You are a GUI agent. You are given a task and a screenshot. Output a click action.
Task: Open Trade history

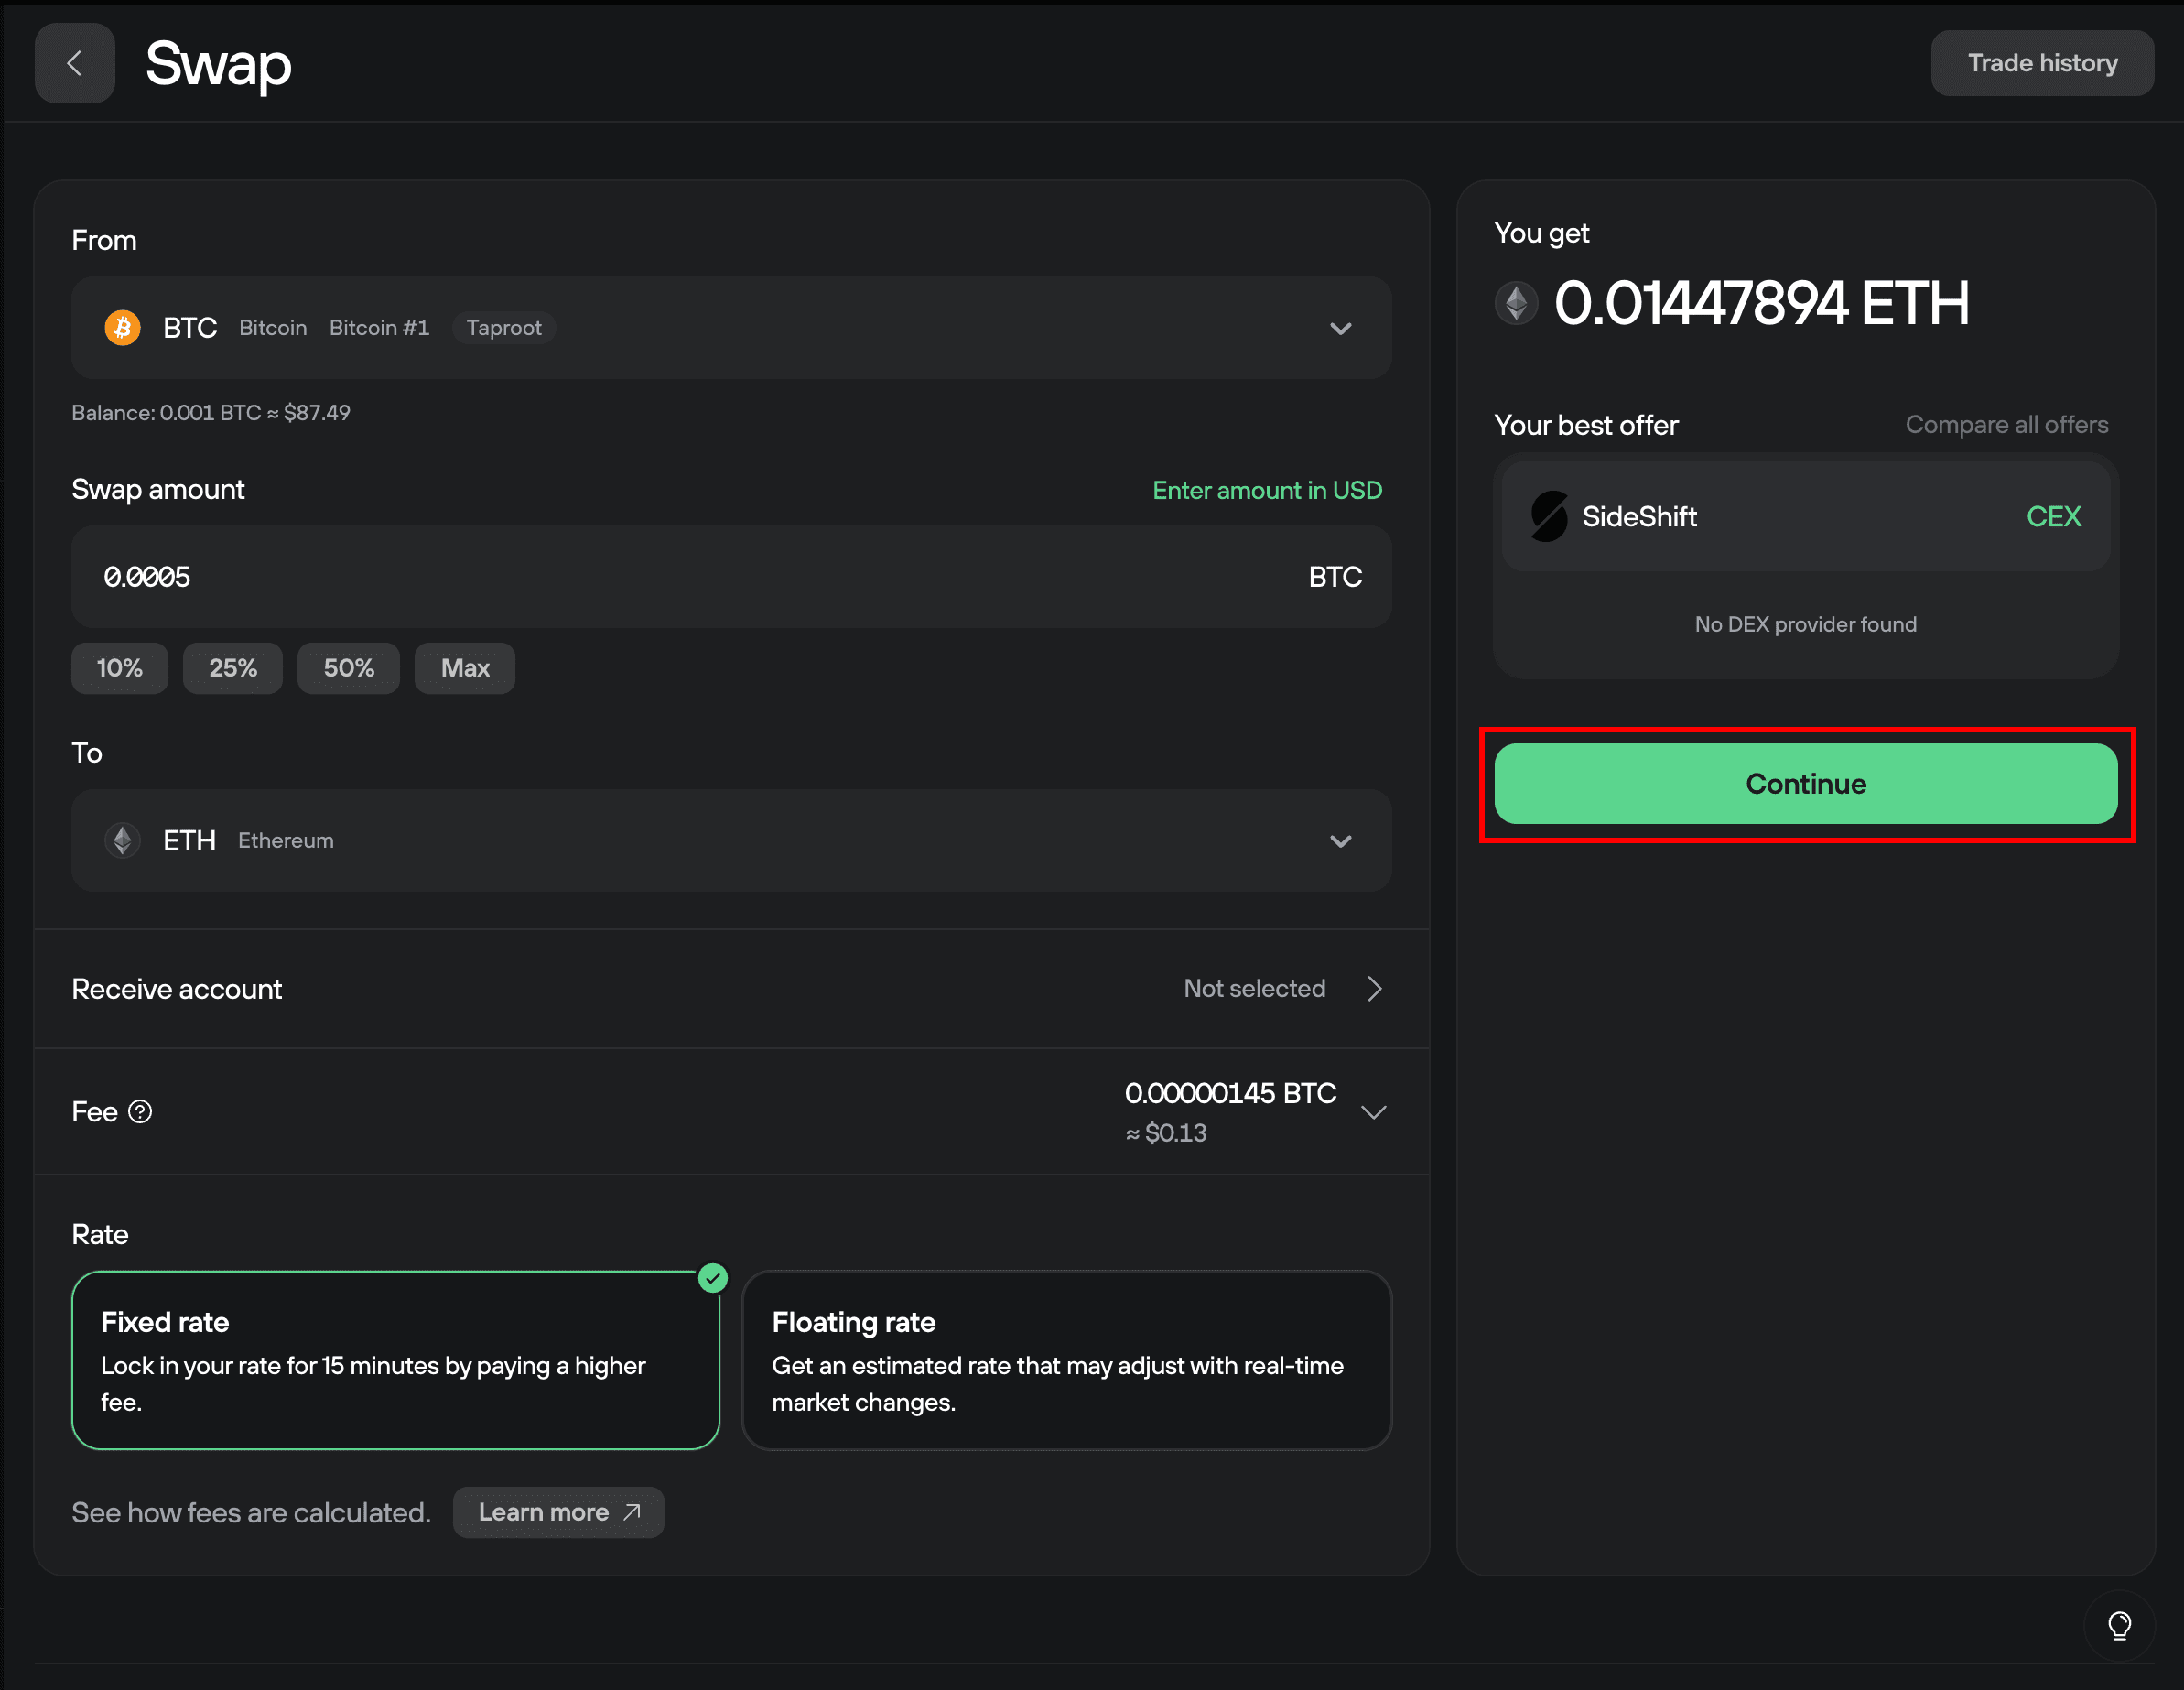click(2041, 63)
